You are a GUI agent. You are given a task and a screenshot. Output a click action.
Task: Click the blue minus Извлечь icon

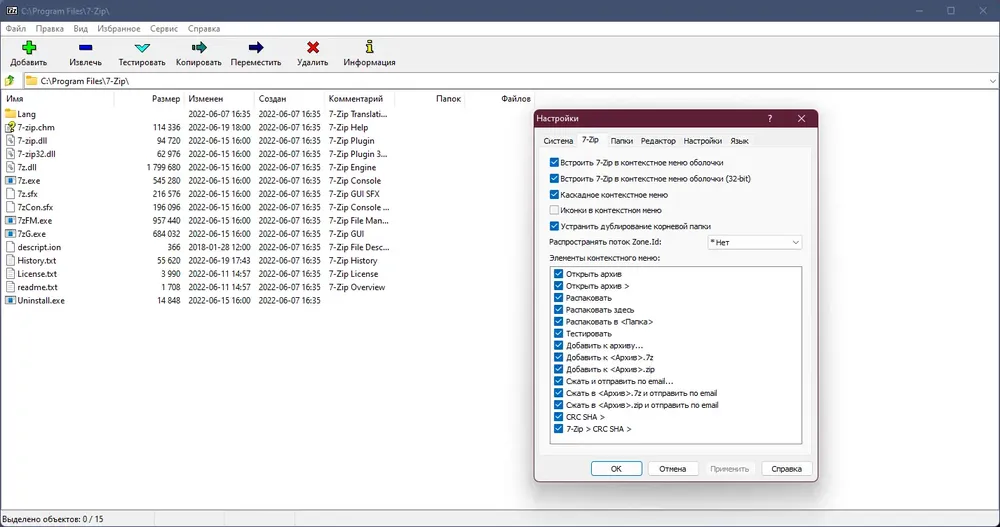pyautogui.click(x=85, y=48)
